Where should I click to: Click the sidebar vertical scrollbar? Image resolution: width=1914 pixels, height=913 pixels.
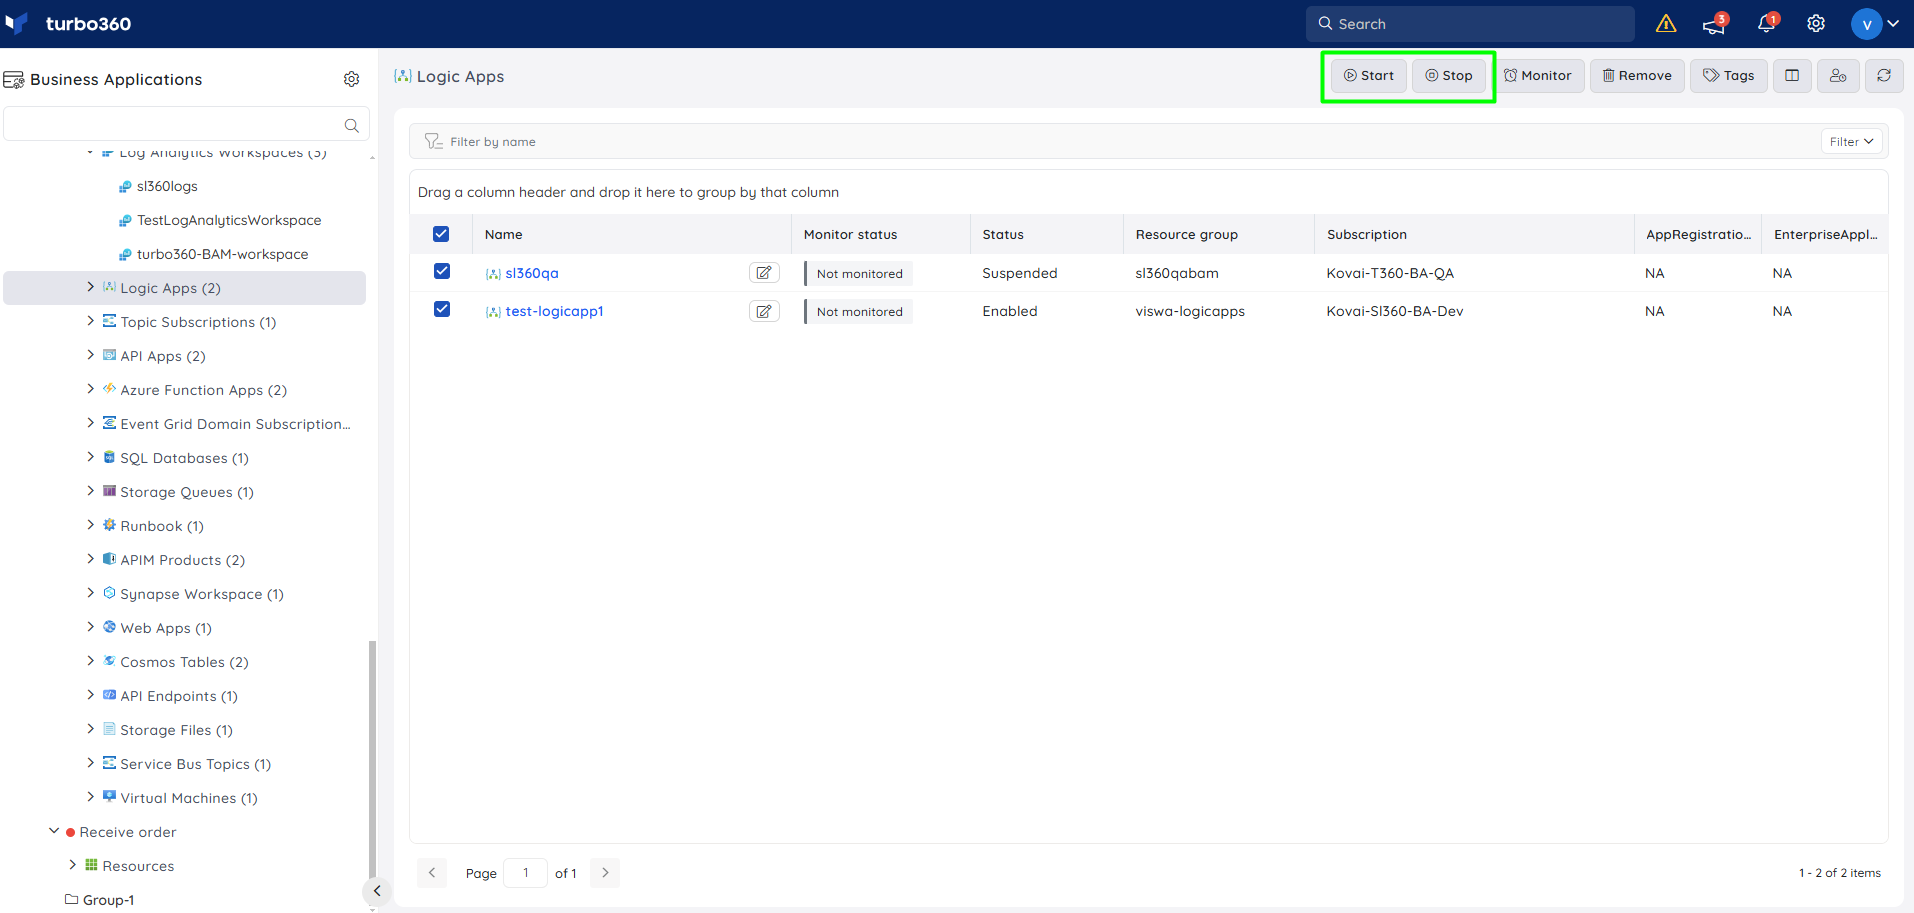click(372, 760)
